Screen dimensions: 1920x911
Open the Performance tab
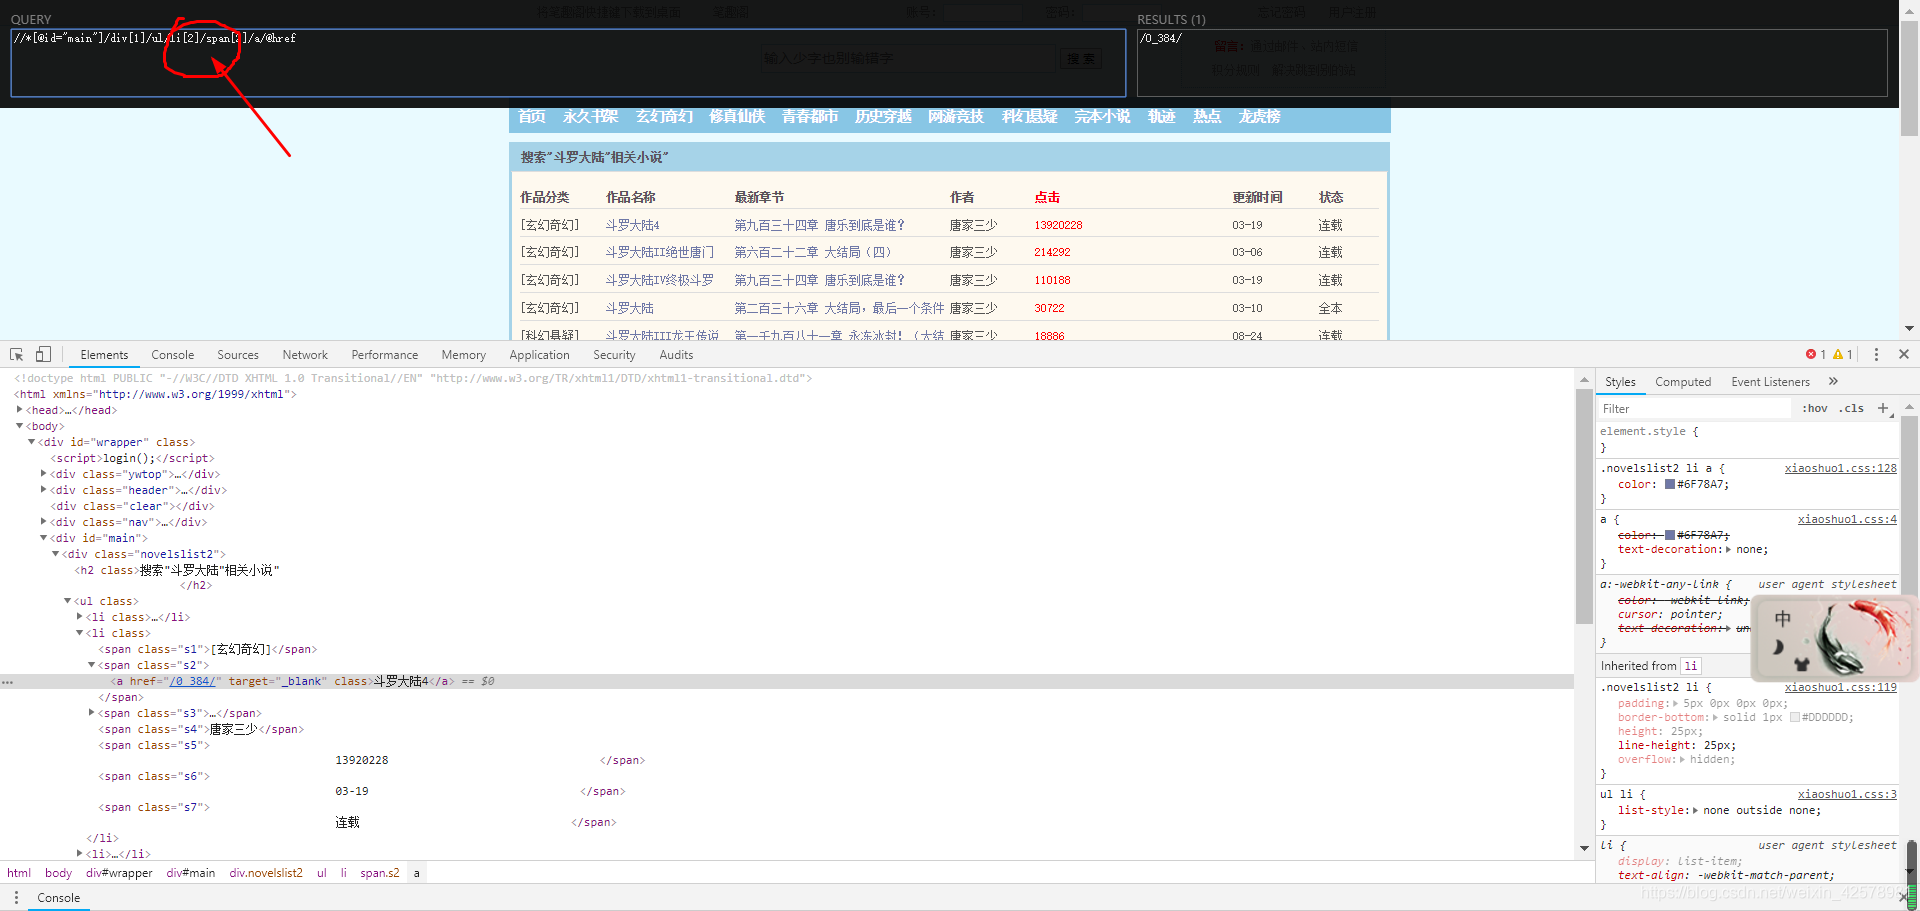pyautogui.click(x=385, y=355)
